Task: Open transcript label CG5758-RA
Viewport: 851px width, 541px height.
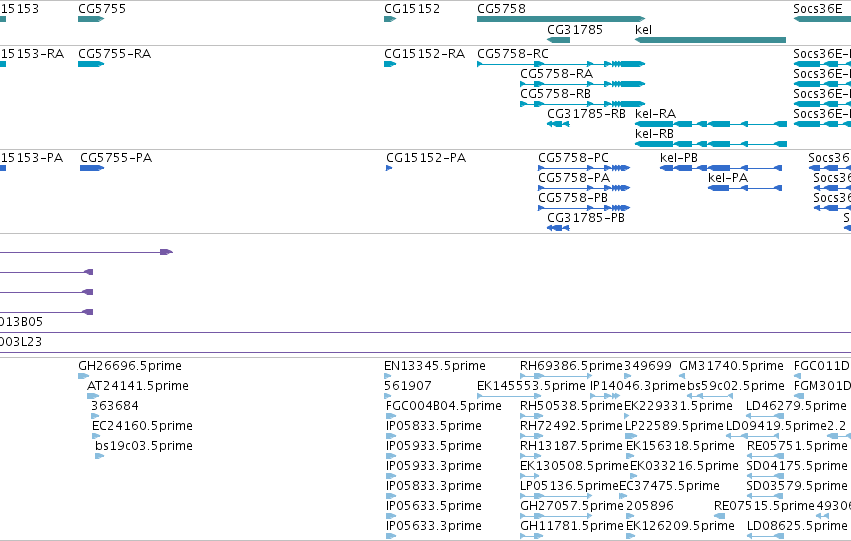Action: coord(556,74)
